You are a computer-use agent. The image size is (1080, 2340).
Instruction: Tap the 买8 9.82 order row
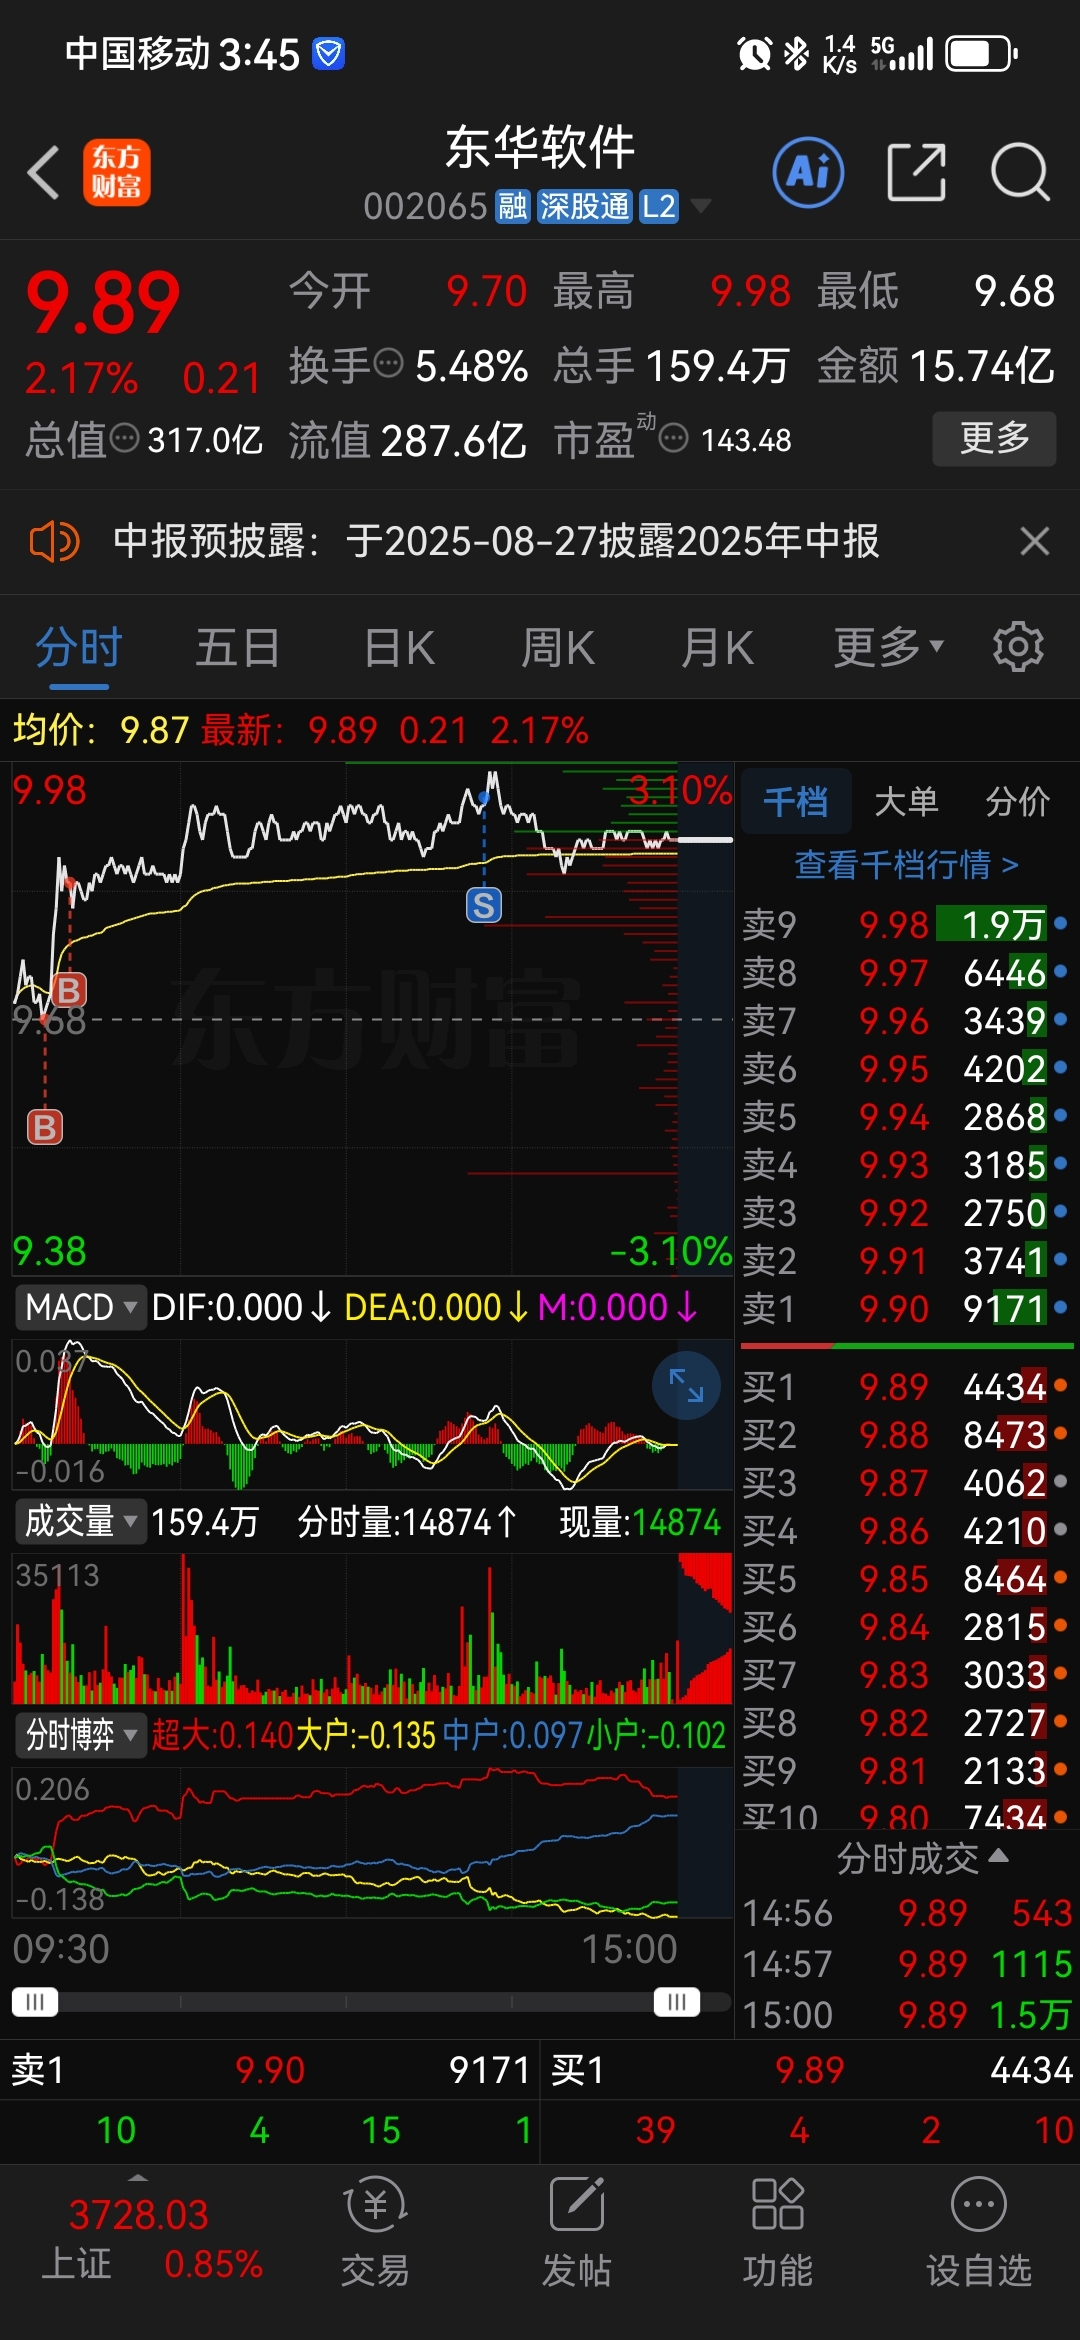(x=906, y=1723)
